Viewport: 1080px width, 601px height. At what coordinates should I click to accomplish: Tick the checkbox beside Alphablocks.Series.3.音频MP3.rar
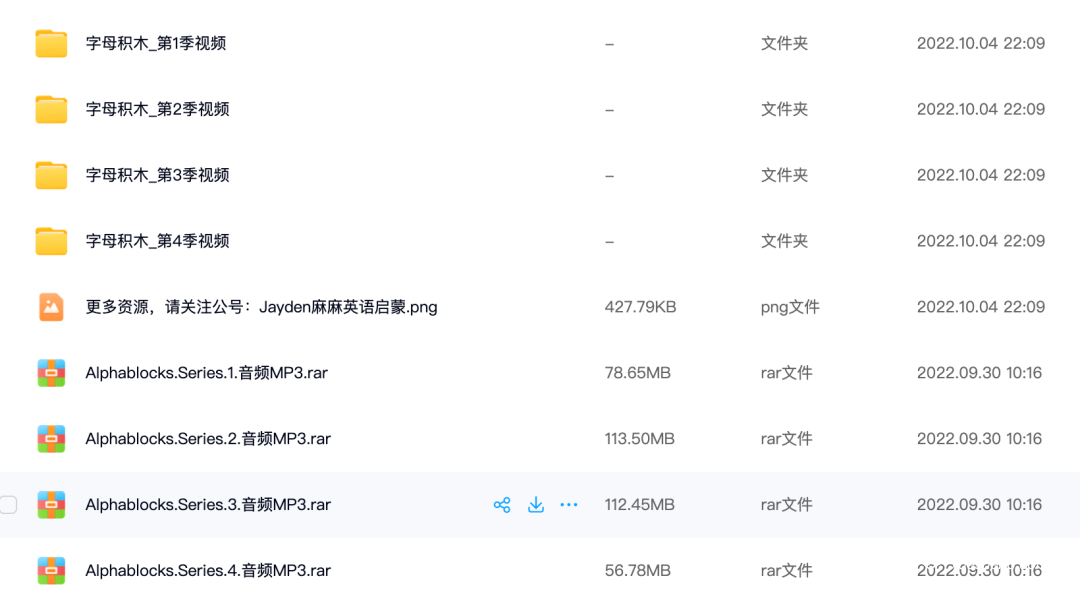[9, 505]
